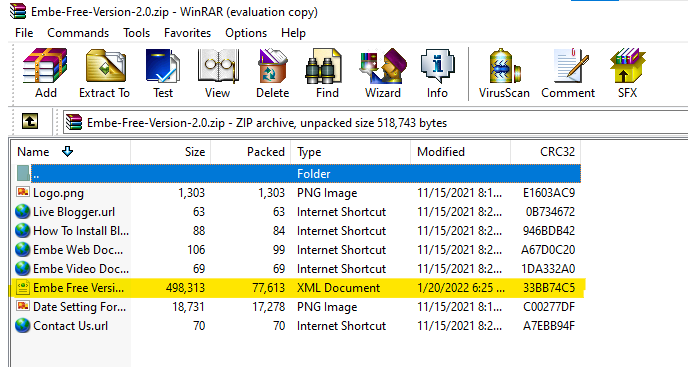Select the Logo.png file name

[58, 193]
